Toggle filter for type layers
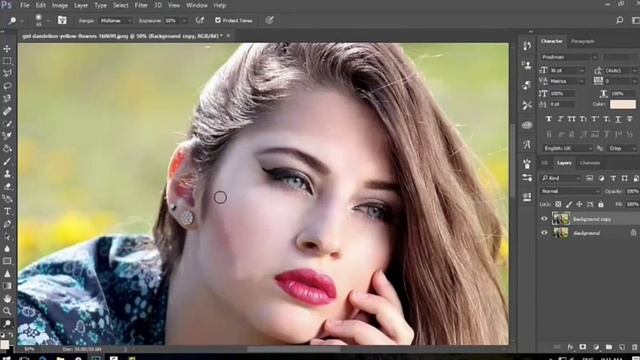 (613, 178)
